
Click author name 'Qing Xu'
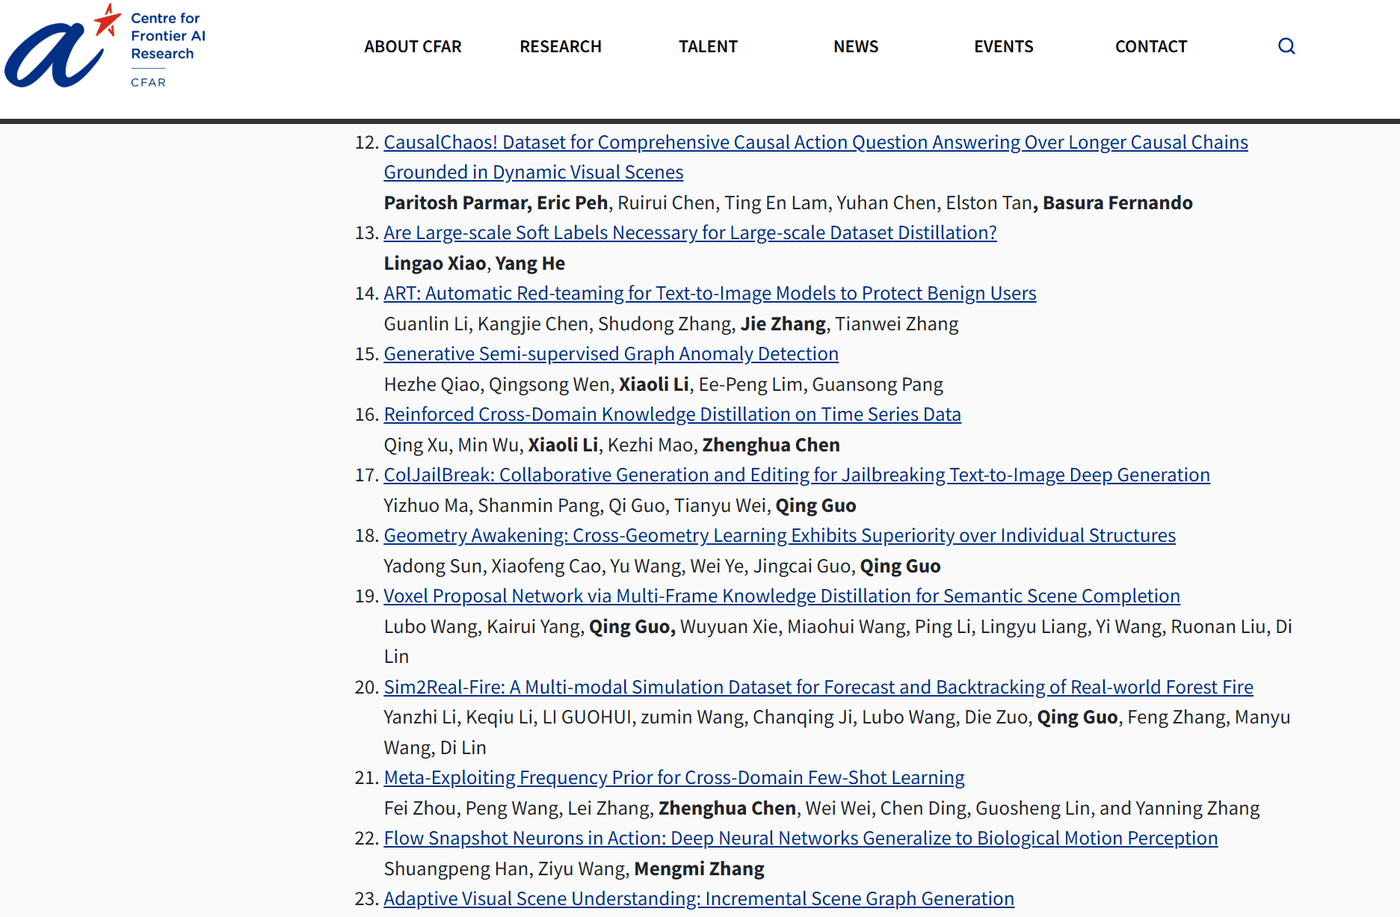coord(416,445)
